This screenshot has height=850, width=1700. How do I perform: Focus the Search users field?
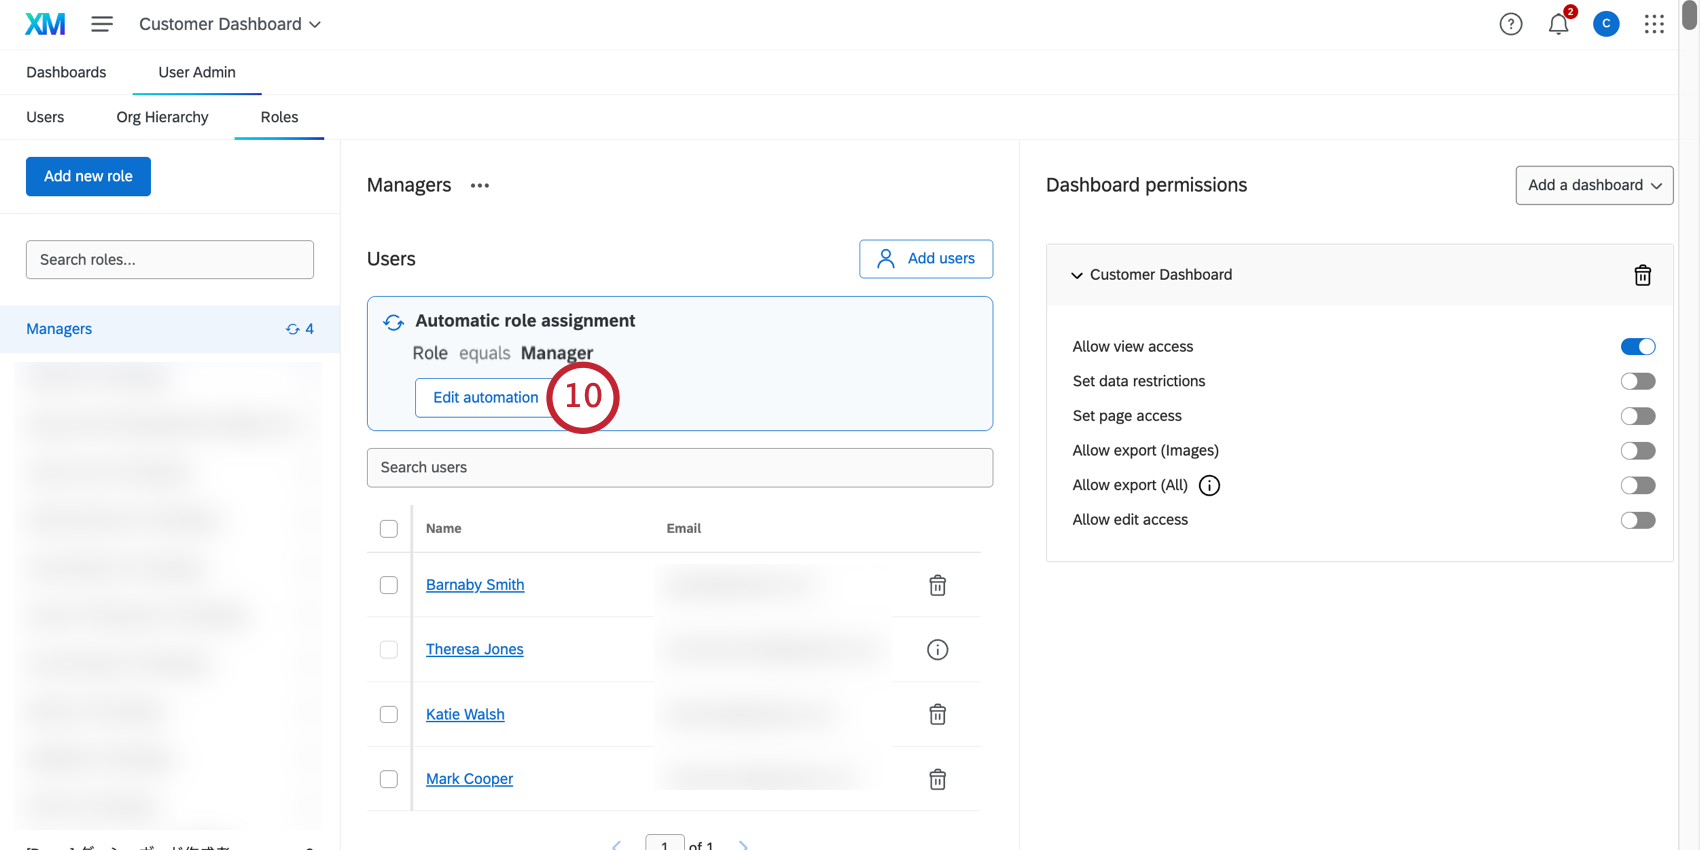680,467
